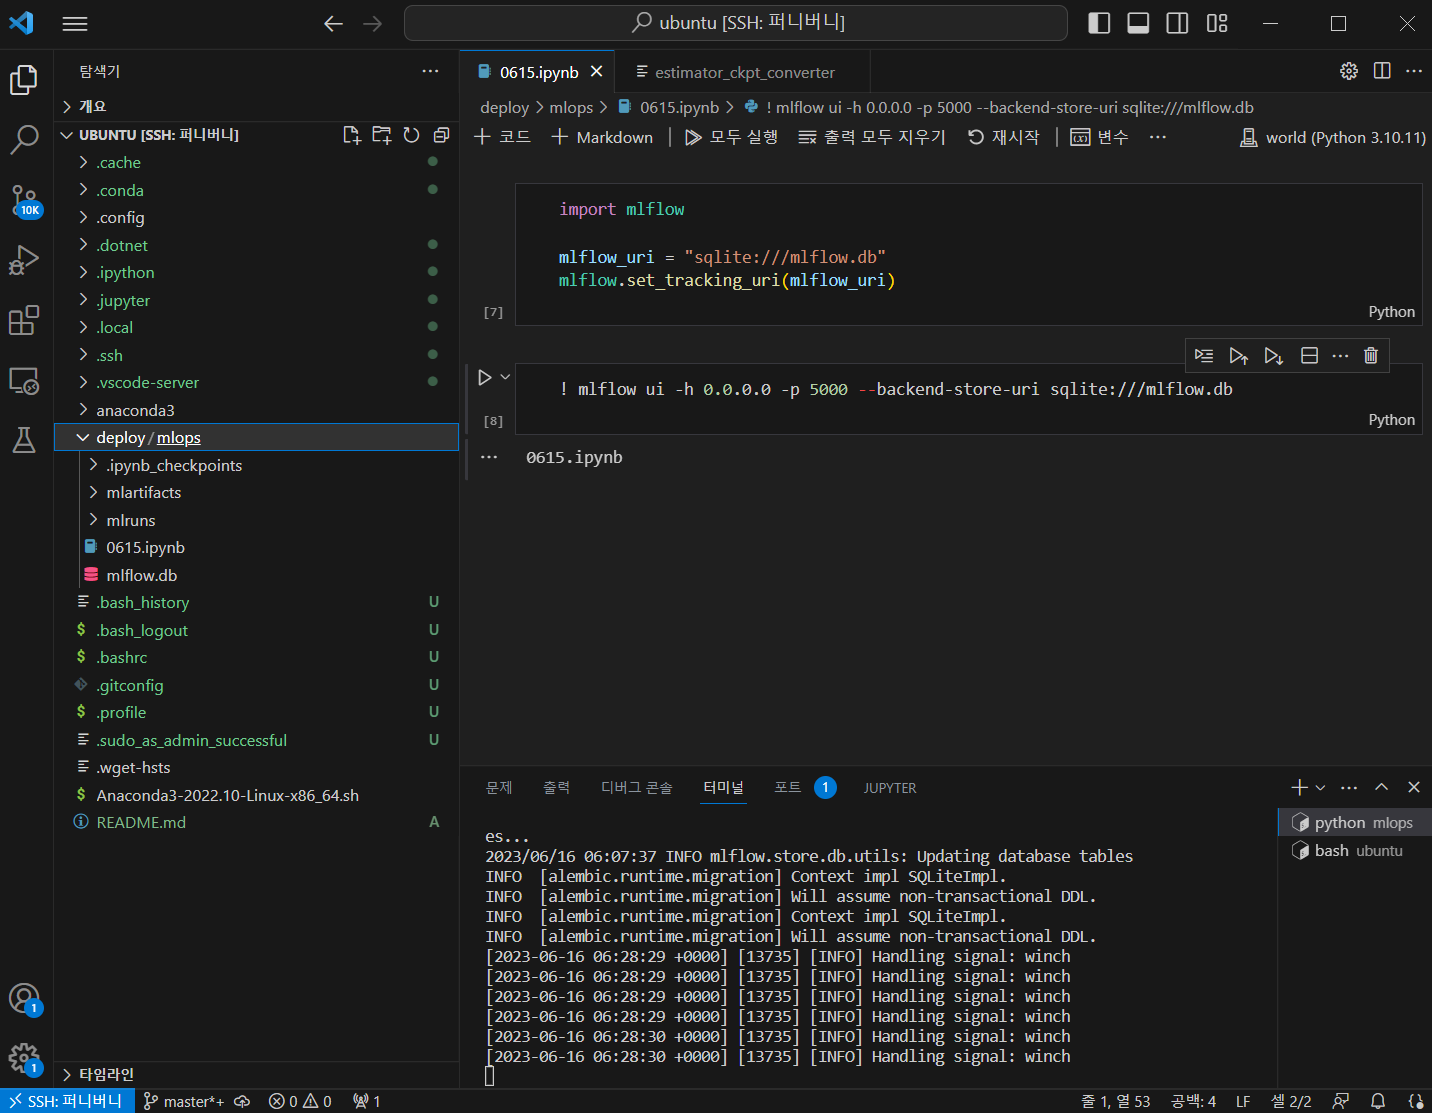Refresh the explorer file tree
This screenshot has width=1432, height=1113.
click(411, 135)
